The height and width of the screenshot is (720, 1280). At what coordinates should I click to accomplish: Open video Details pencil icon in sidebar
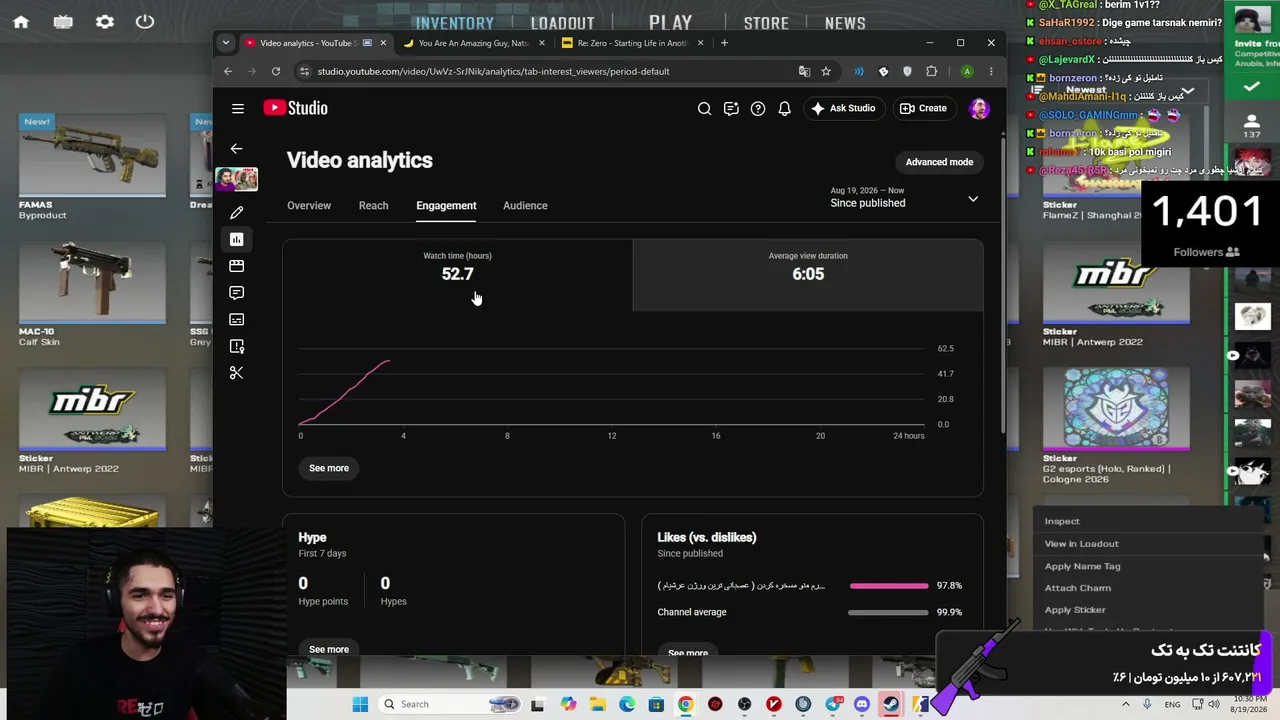point(236,212)
